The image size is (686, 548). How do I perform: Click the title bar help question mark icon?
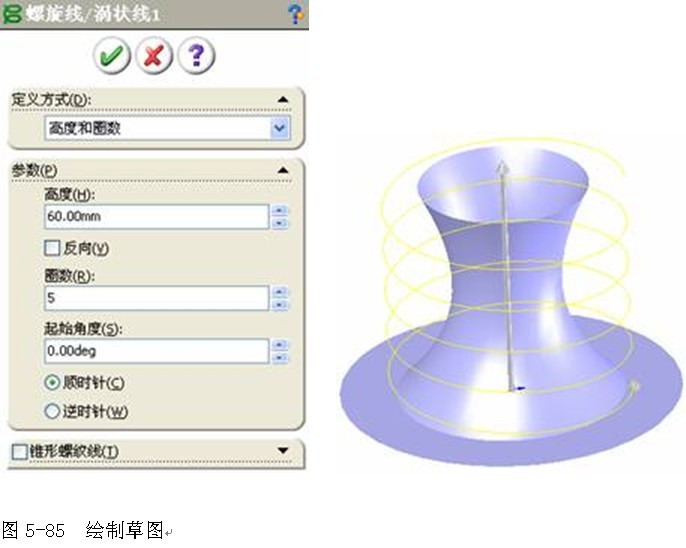(297, 13)
